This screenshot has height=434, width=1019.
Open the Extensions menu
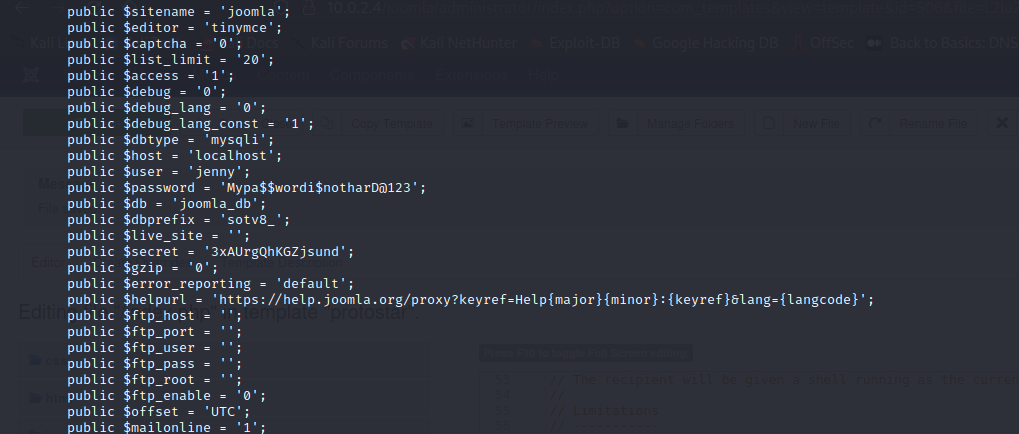[x=471, y=75]
